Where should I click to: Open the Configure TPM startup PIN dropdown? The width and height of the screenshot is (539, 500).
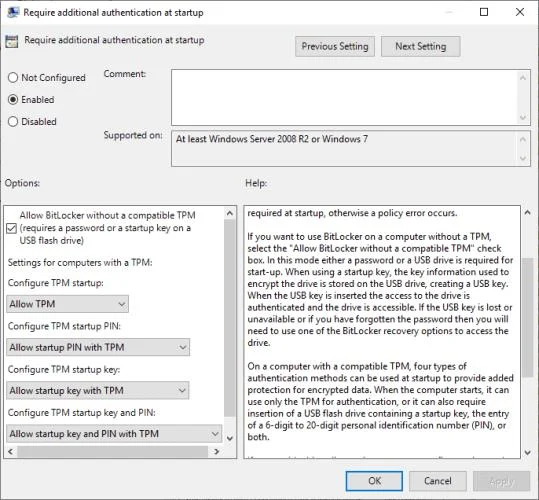(x=98, y=347)
